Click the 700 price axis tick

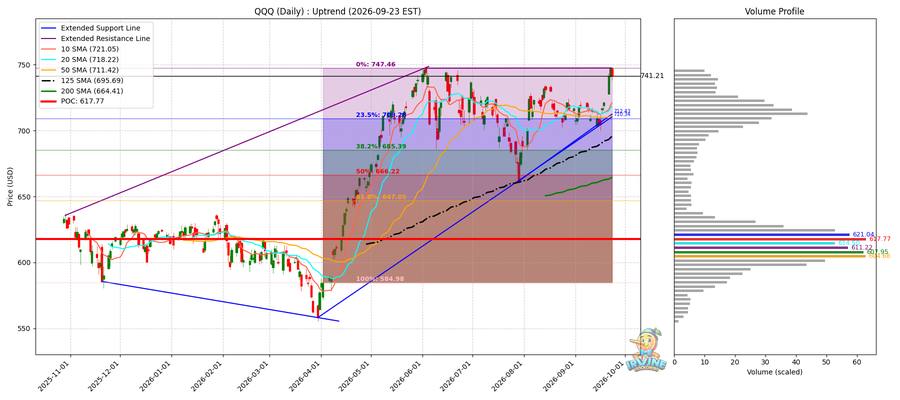[x=26, y=131]
